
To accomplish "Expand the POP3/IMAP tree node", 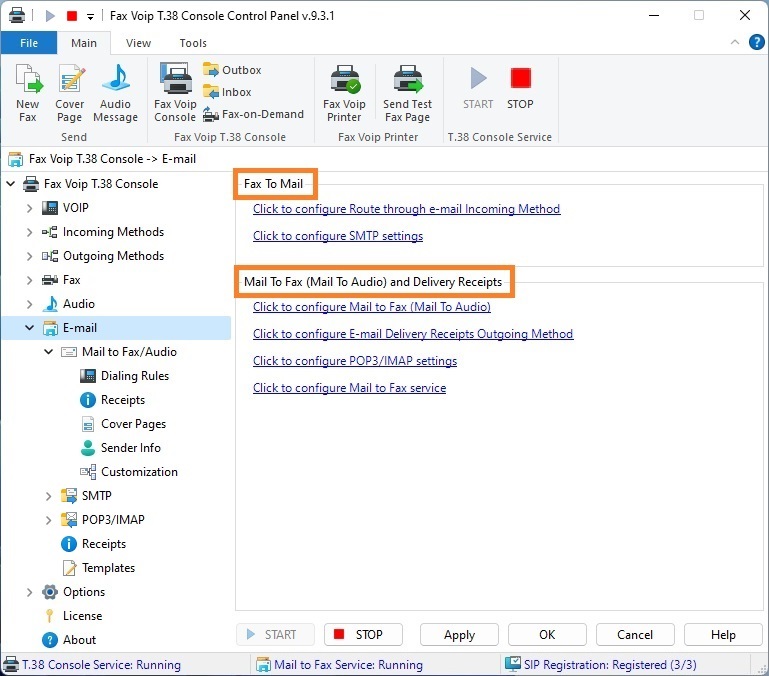I will pyautogui.click(x=48, y=520).
